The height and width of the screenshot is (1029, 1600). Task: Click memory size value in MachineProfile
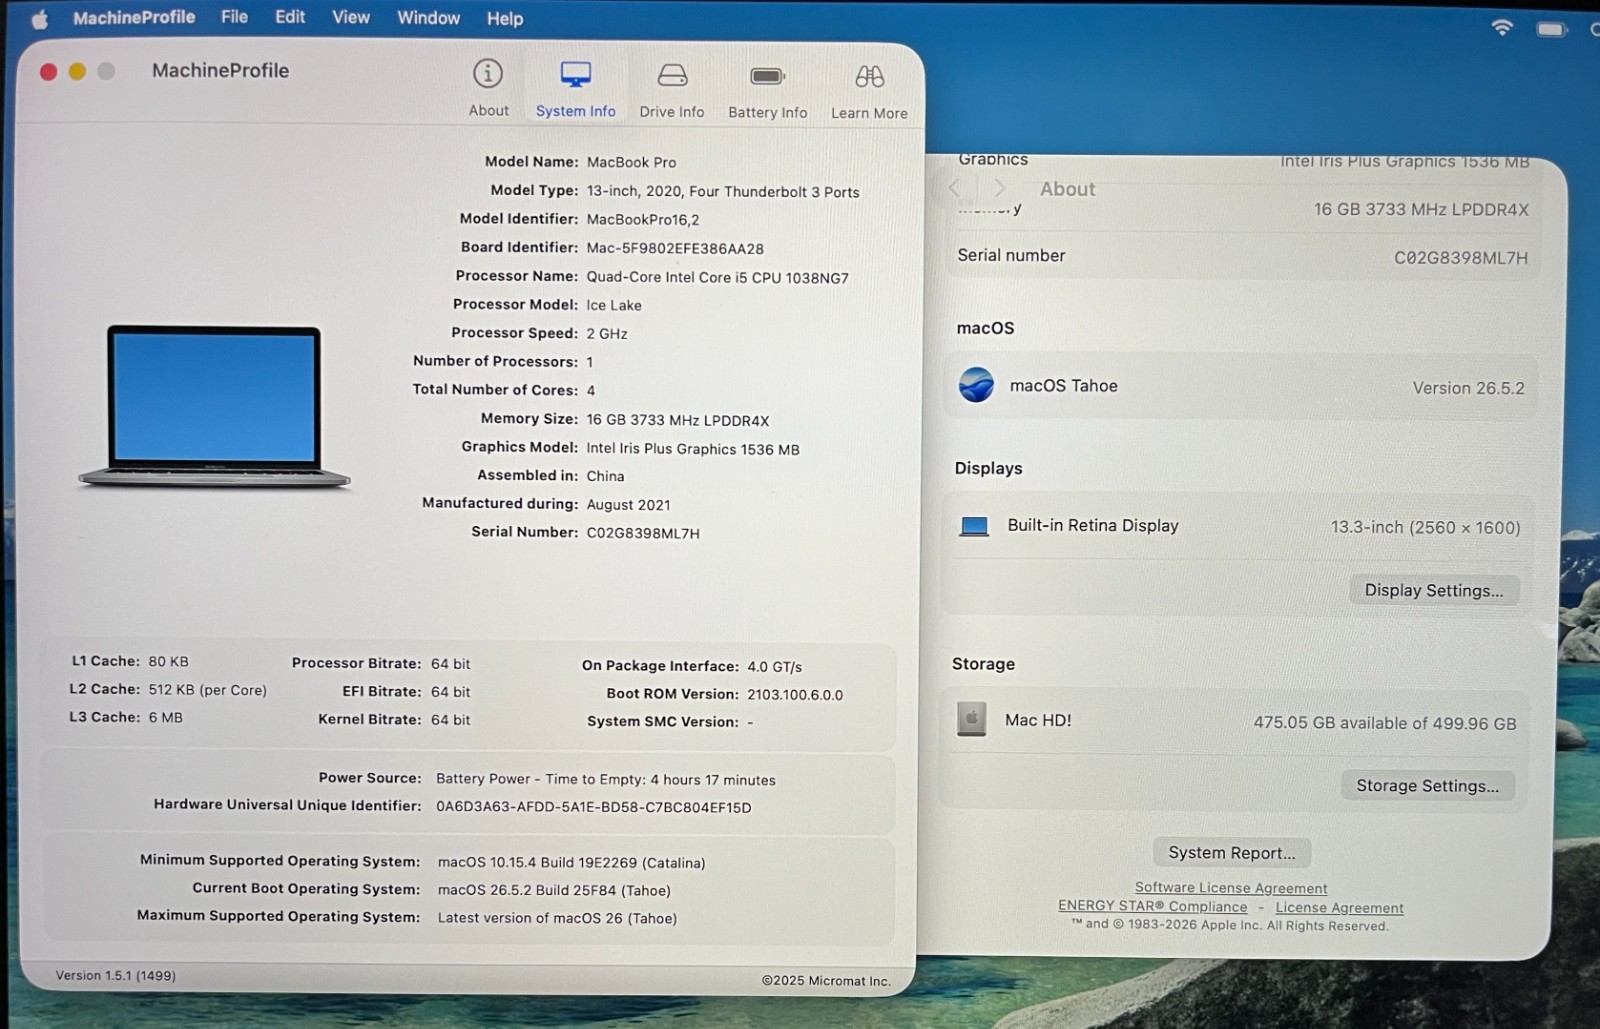click(x=678, y=420)
